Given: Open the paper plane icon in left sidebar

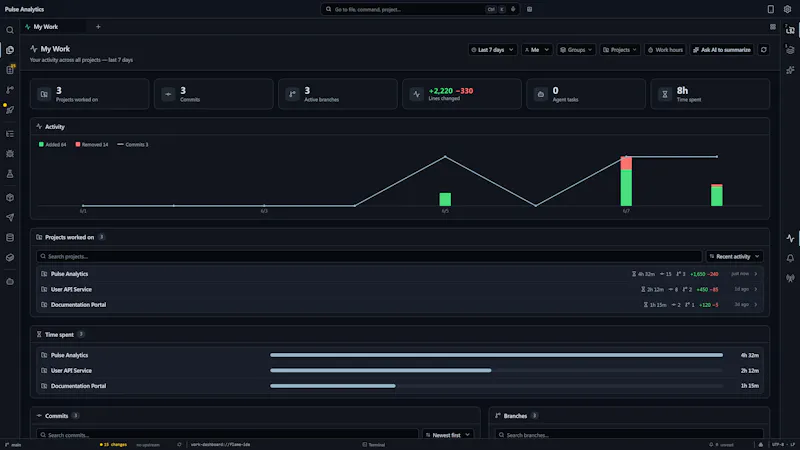Looking at the screenshot, I should click(x=10, y=217).
